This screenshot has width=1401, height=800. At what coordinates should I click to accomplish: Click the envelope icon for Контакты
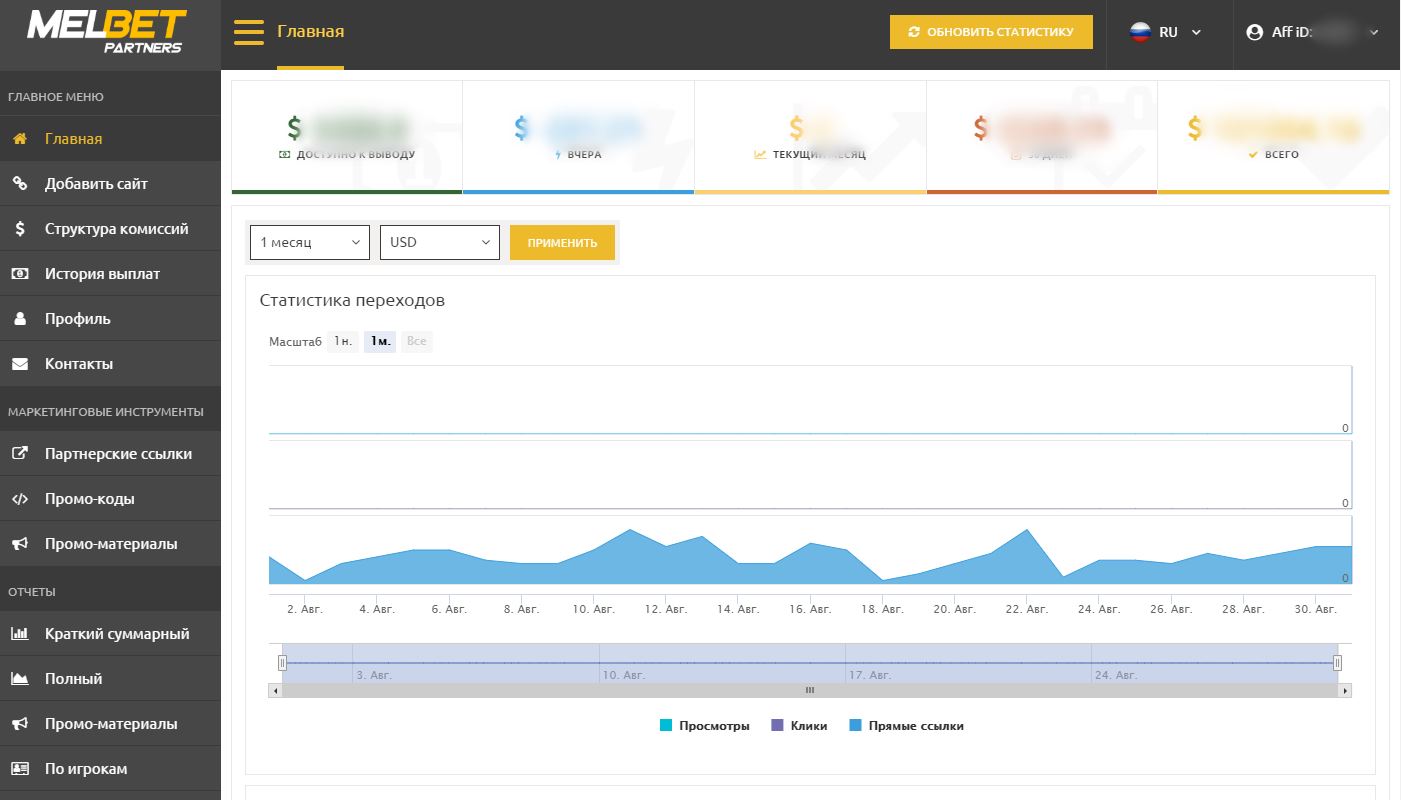(20, 364)
